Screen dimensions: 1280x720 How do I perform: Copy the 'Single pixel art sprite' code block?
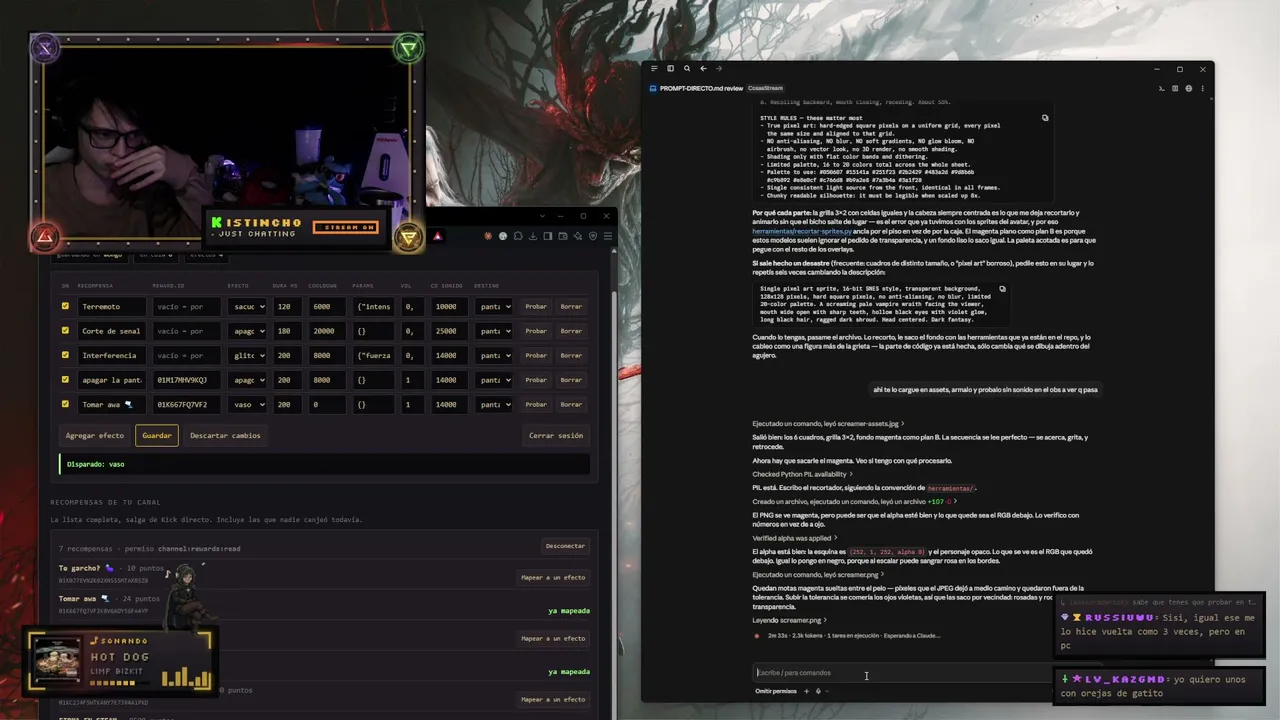coord(1002,289)
